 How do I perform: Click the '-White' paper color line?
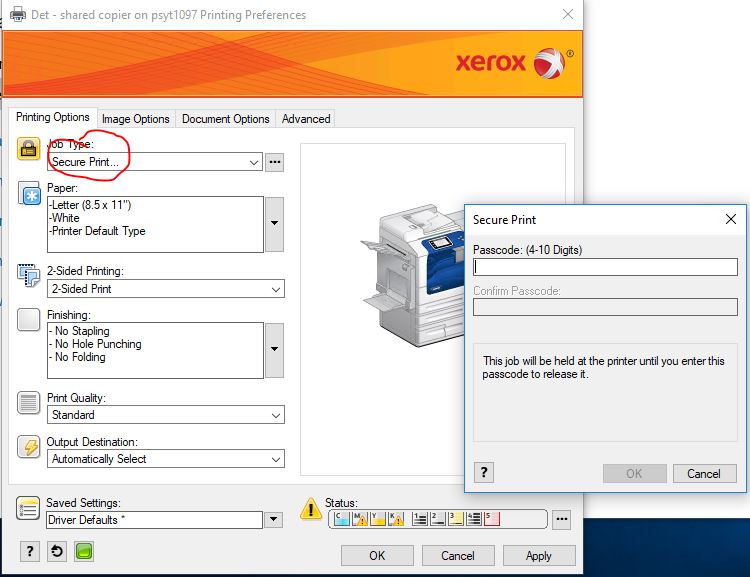click(x=65, y=218)
